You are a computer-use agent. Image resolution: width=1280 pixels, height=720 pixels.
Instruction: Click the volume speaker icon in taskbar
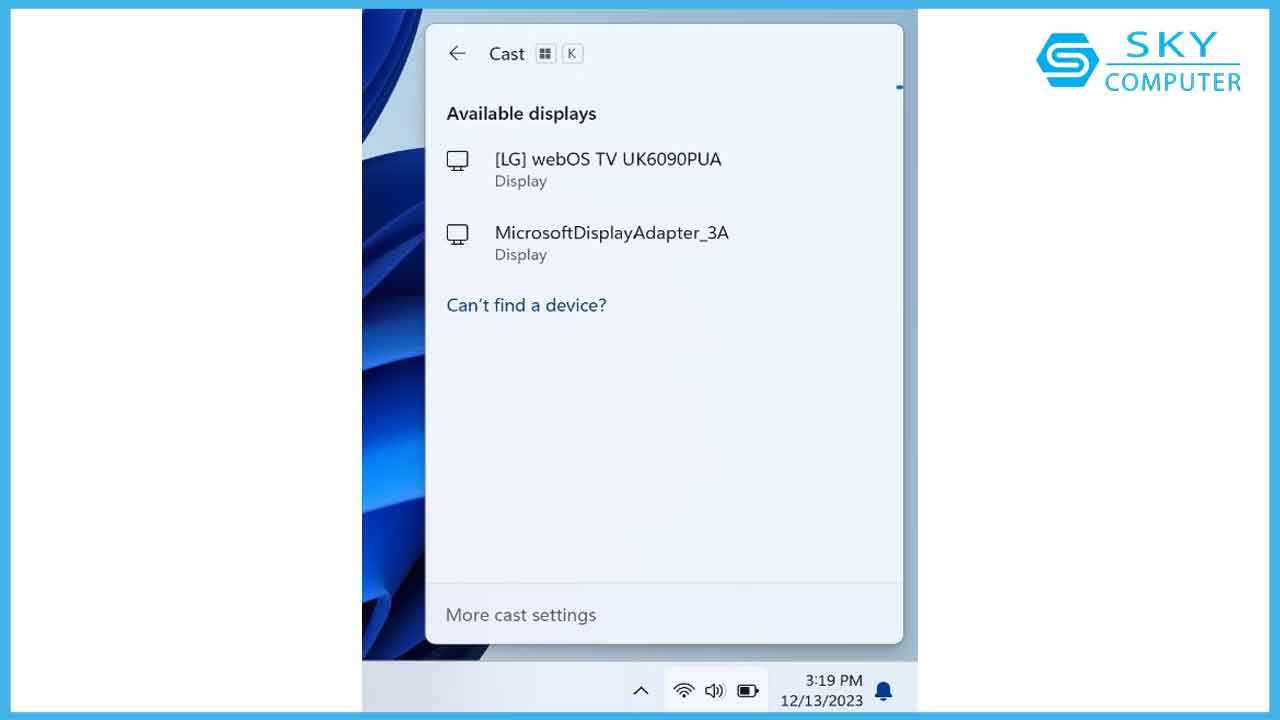click(714, 690)
